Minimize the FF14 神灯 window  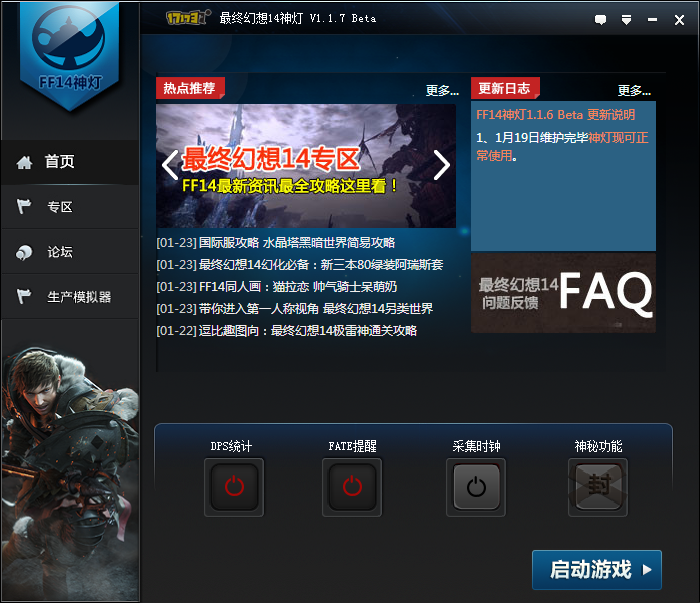[652, 20]
